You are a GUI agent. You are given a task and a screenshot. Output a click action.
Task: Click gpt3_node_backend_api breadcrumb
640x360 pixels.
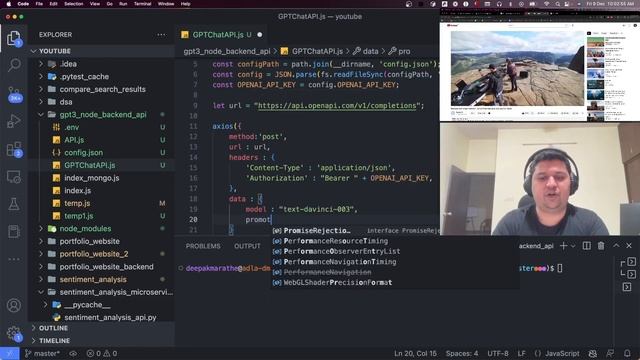point(227,51)
